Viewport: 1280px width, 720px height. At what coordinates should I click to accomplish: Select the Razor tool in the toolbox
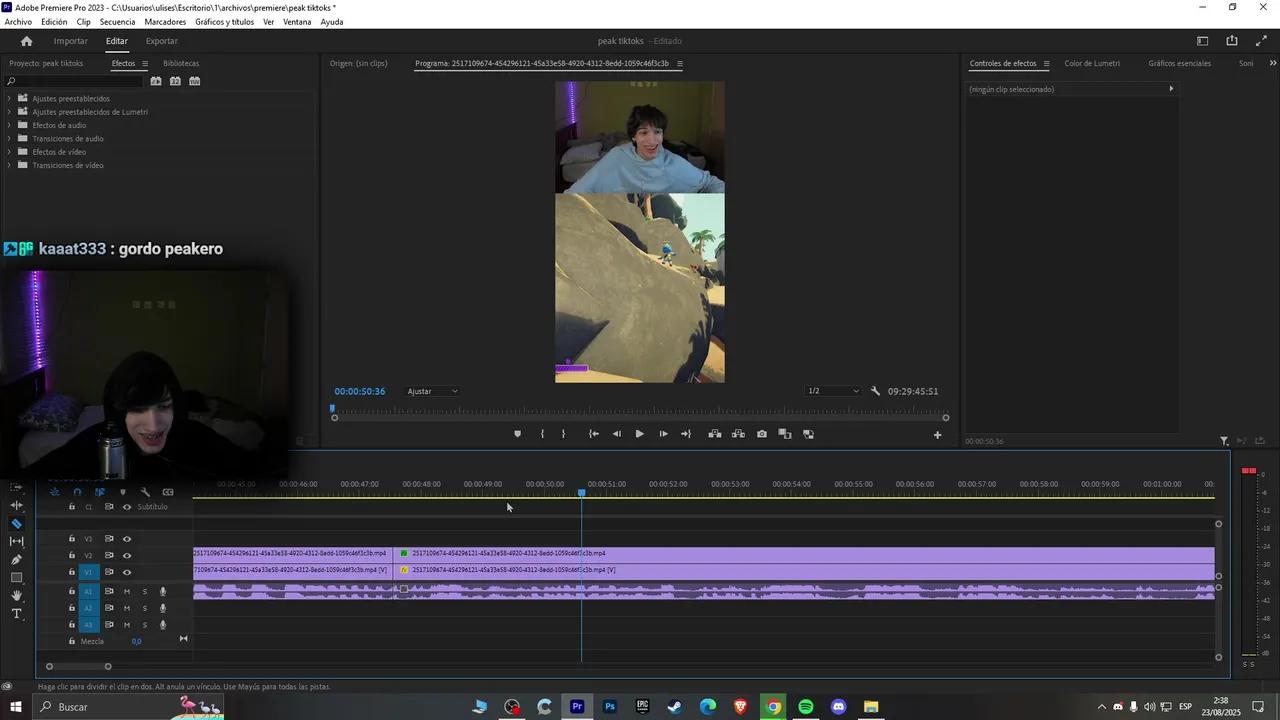point(17,524)
